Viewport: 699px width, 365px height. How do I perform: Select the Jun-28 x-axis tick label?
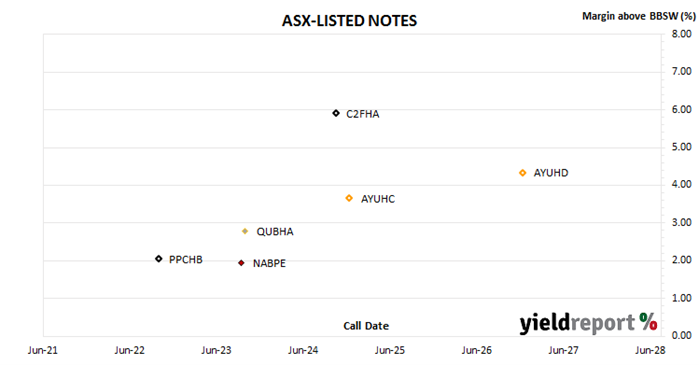[x=650, y=350]
